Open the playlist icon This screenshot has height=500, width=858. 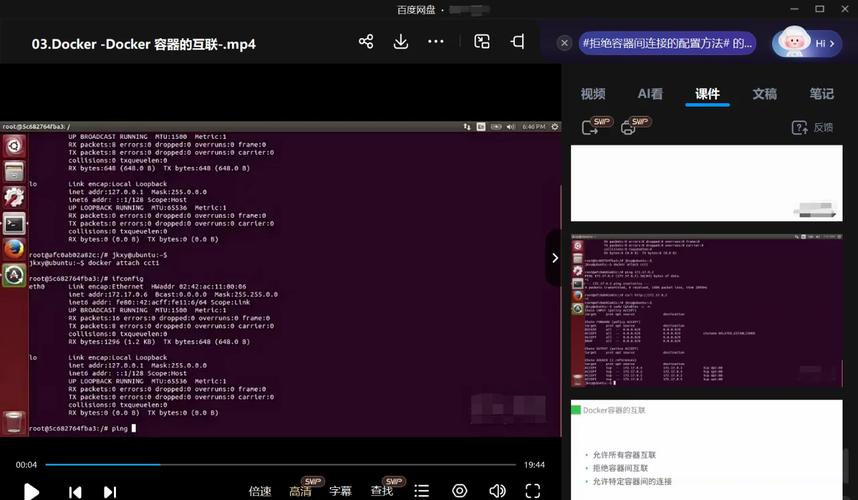click(x=421, y=491)
